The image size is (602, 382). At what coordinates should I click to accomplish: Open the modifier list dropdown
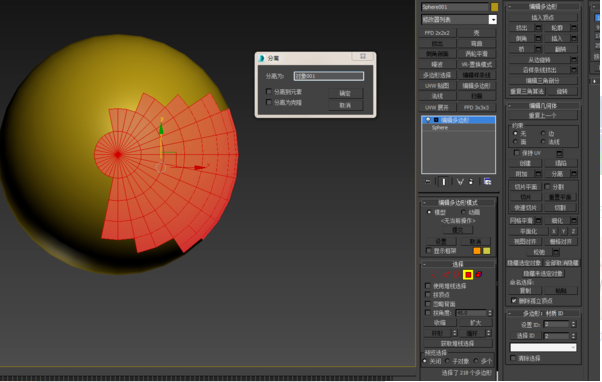[493, 20]
